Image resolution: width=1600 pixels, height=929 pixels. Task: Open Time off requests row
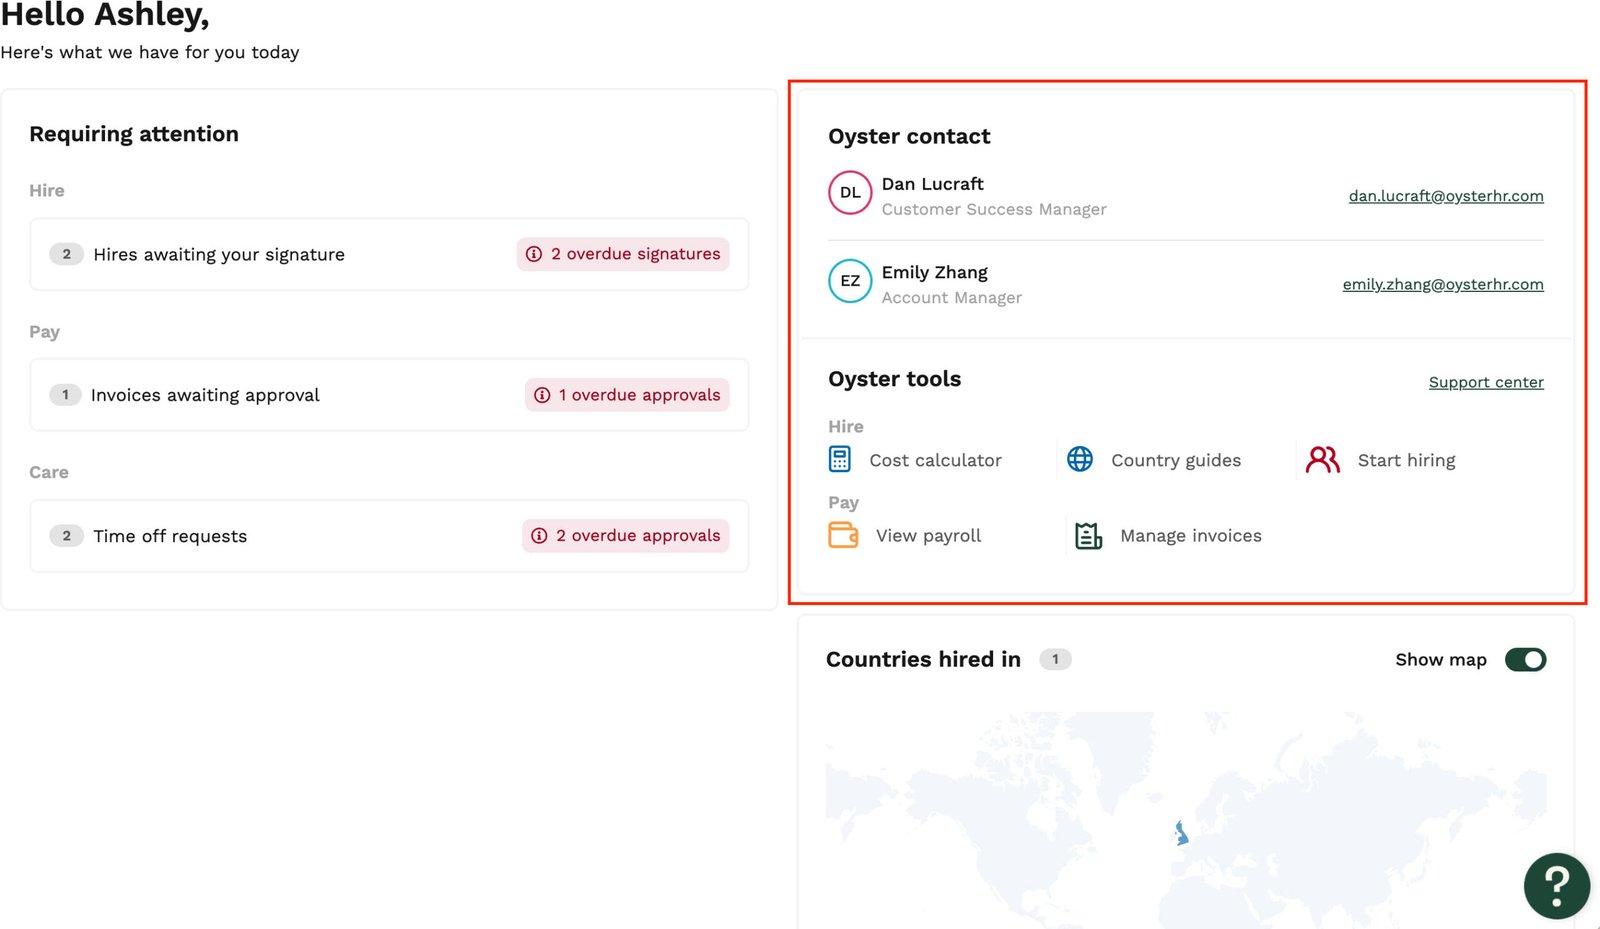coord(389,536)
